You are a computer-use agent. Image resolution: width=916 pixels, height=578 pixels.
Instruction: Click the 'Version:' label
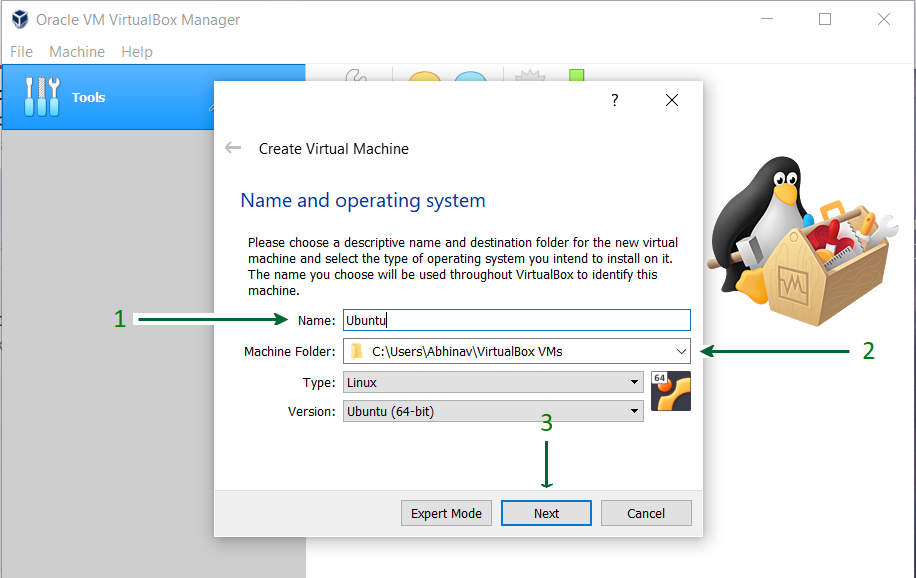click(x=312, y=411)
